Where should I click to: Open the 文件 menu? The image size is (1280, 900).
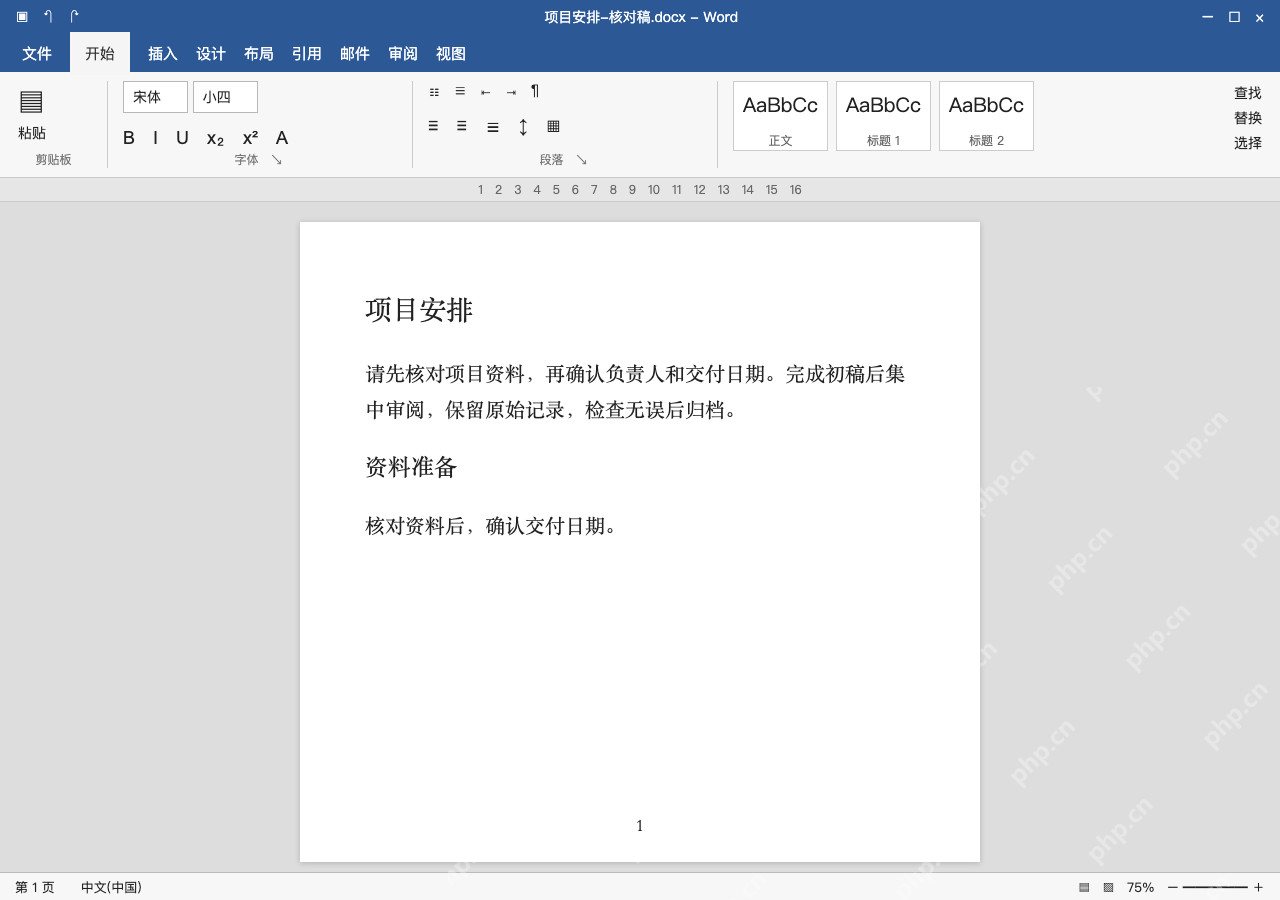[x=37, y=54]
